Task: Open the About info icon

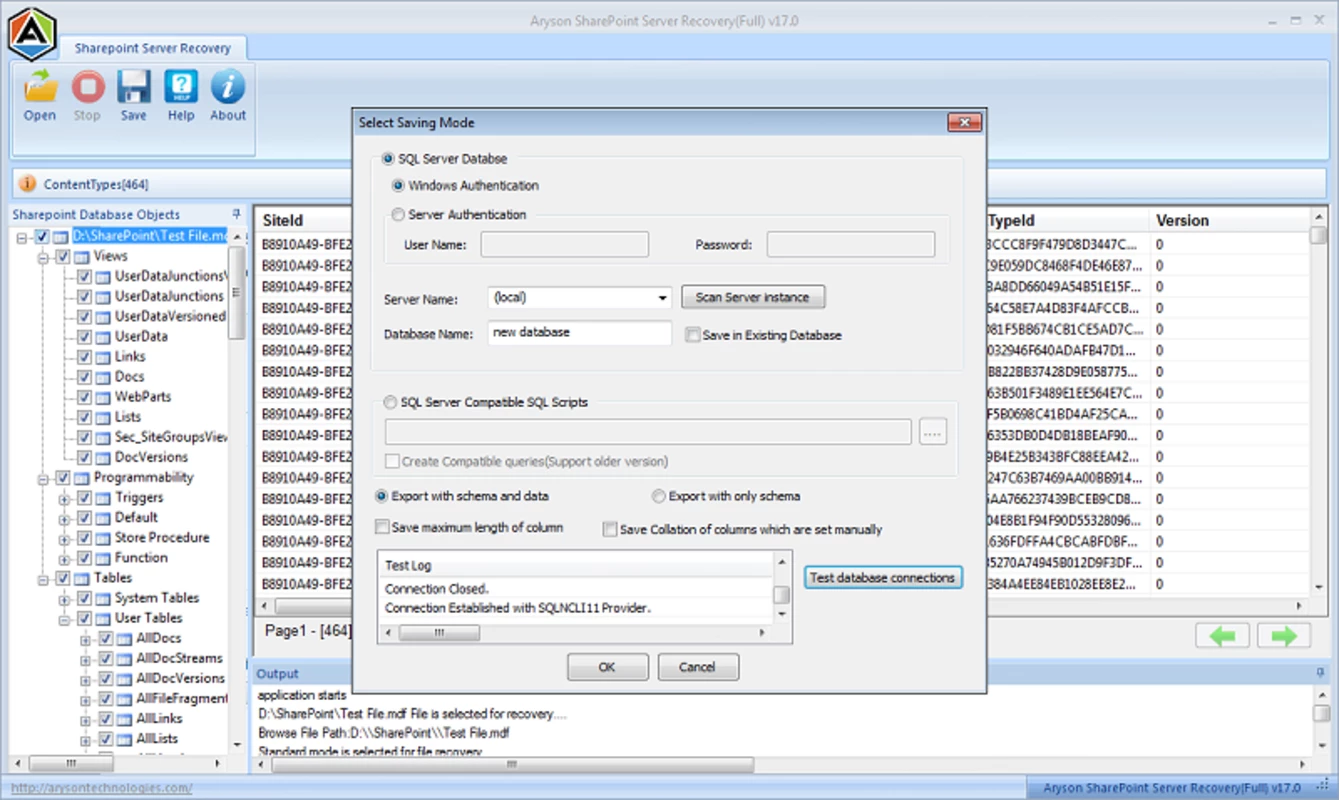Action: point(227,88)
